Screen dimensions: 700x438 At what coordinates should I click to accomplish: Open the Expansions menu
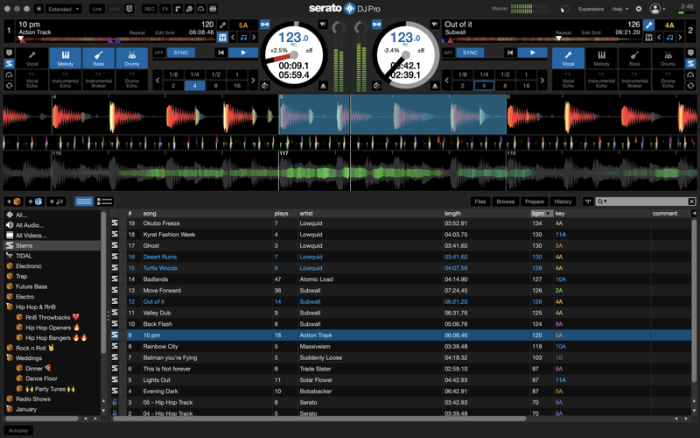(591, 8)
